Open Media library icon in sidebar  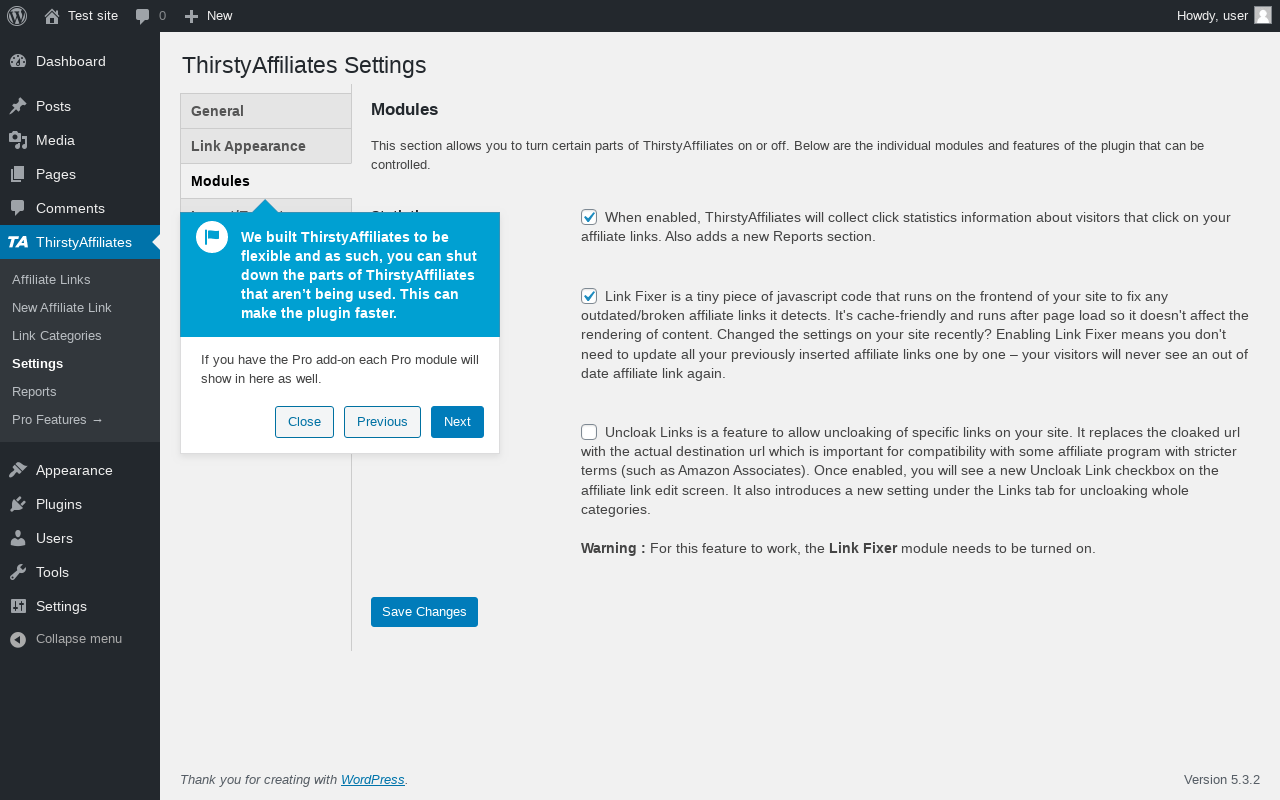[x=18, y=140]
